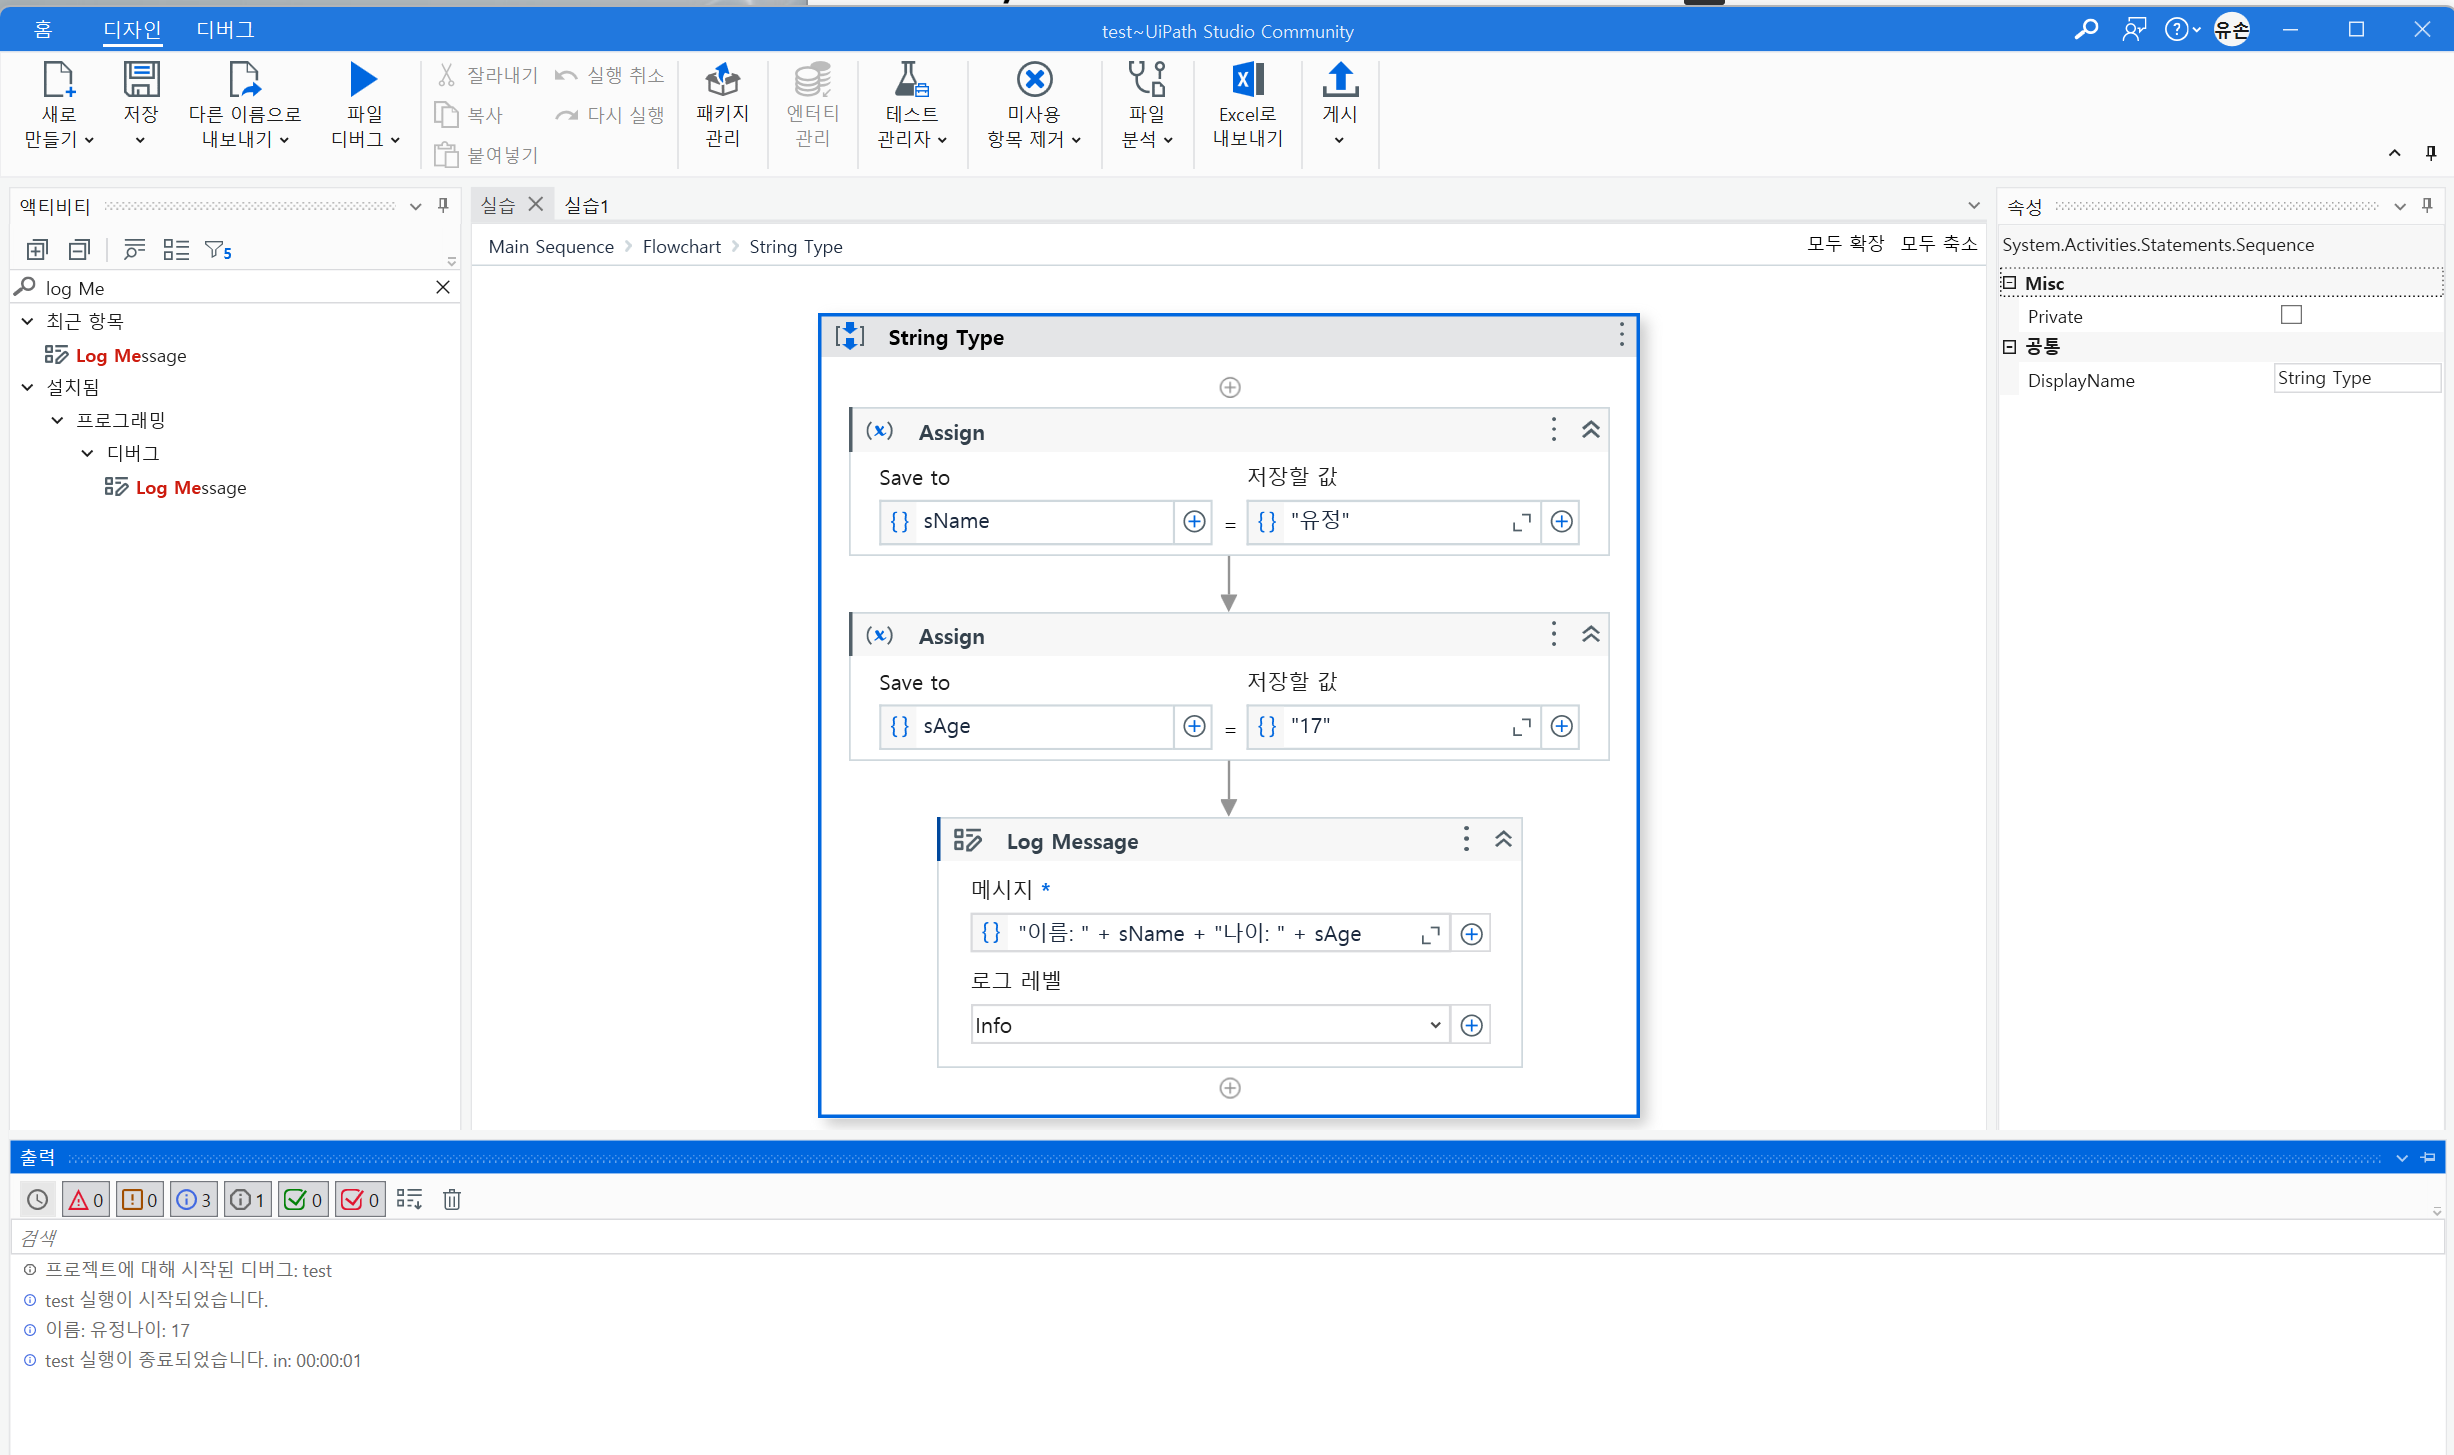
Task: Click plus button next to sName field
Action: tap(1194, 522)
